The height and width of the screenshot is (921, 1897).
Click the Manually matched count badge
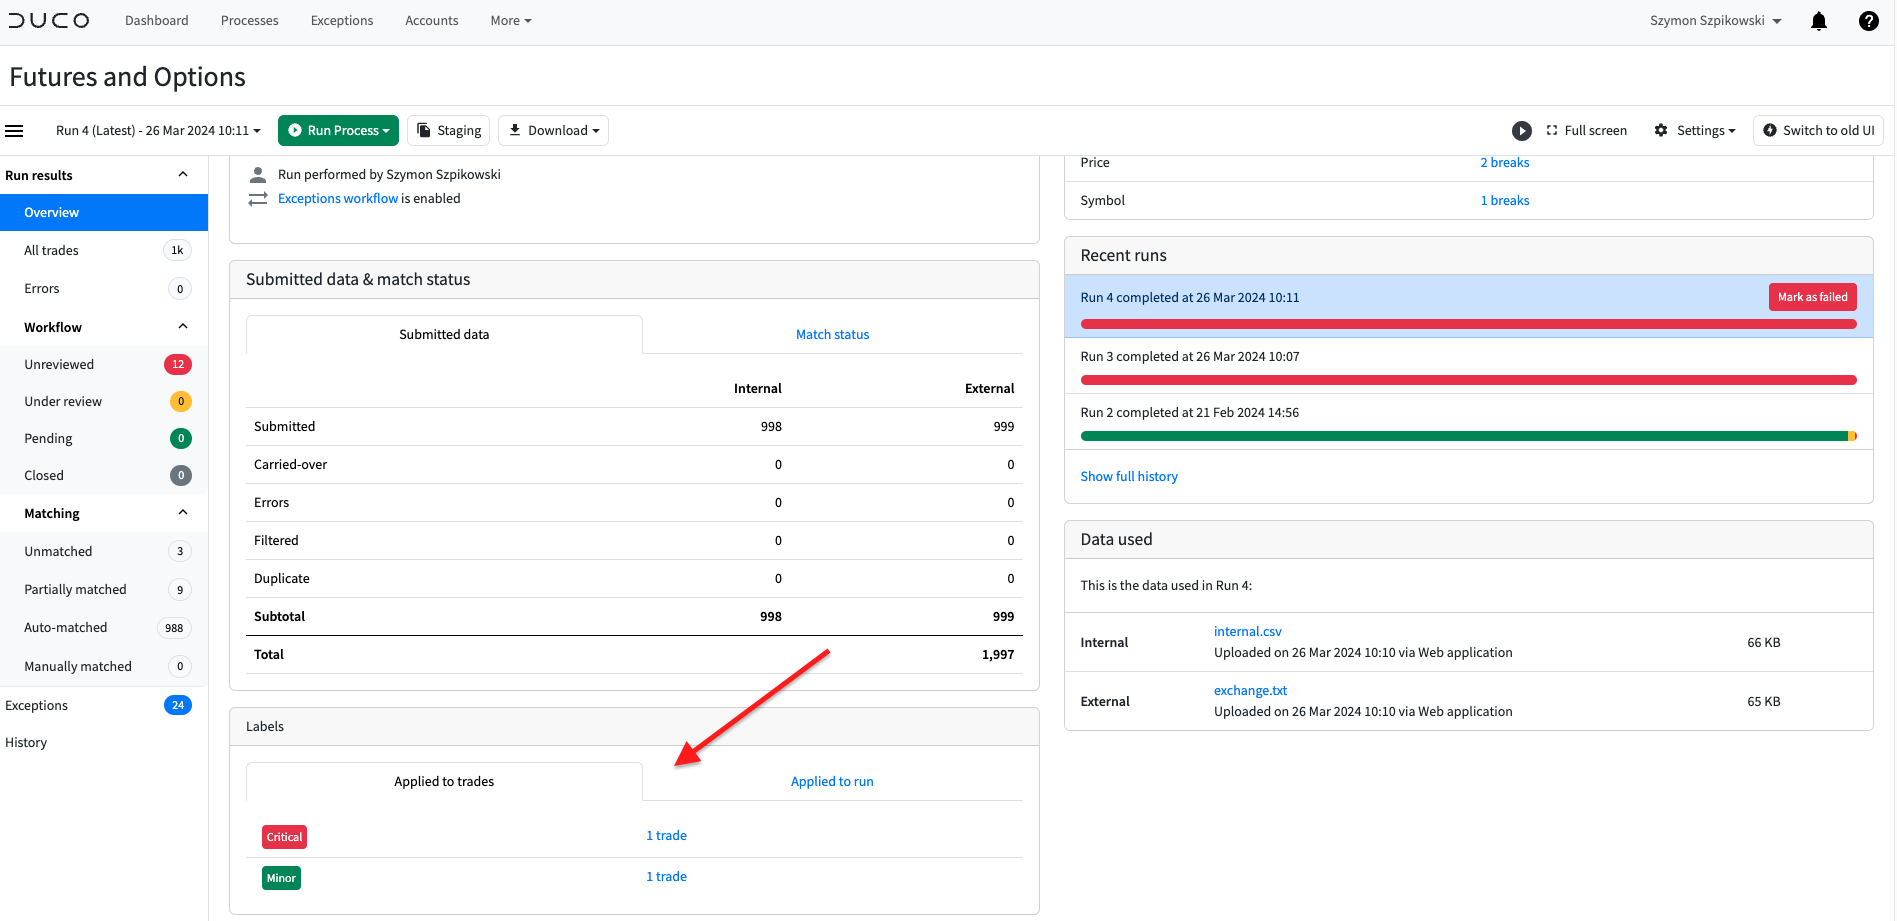[180, 666]
